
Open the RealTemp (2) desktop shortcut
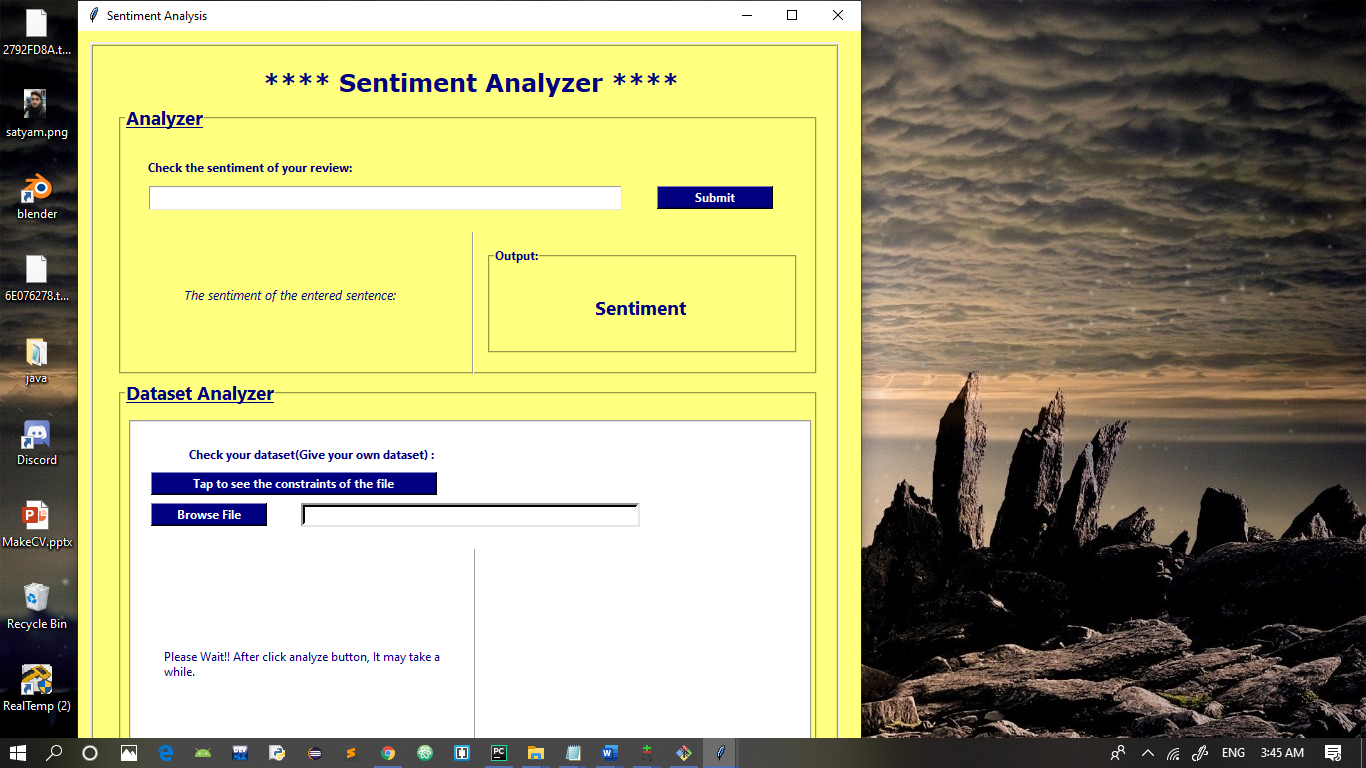[37, 689]
